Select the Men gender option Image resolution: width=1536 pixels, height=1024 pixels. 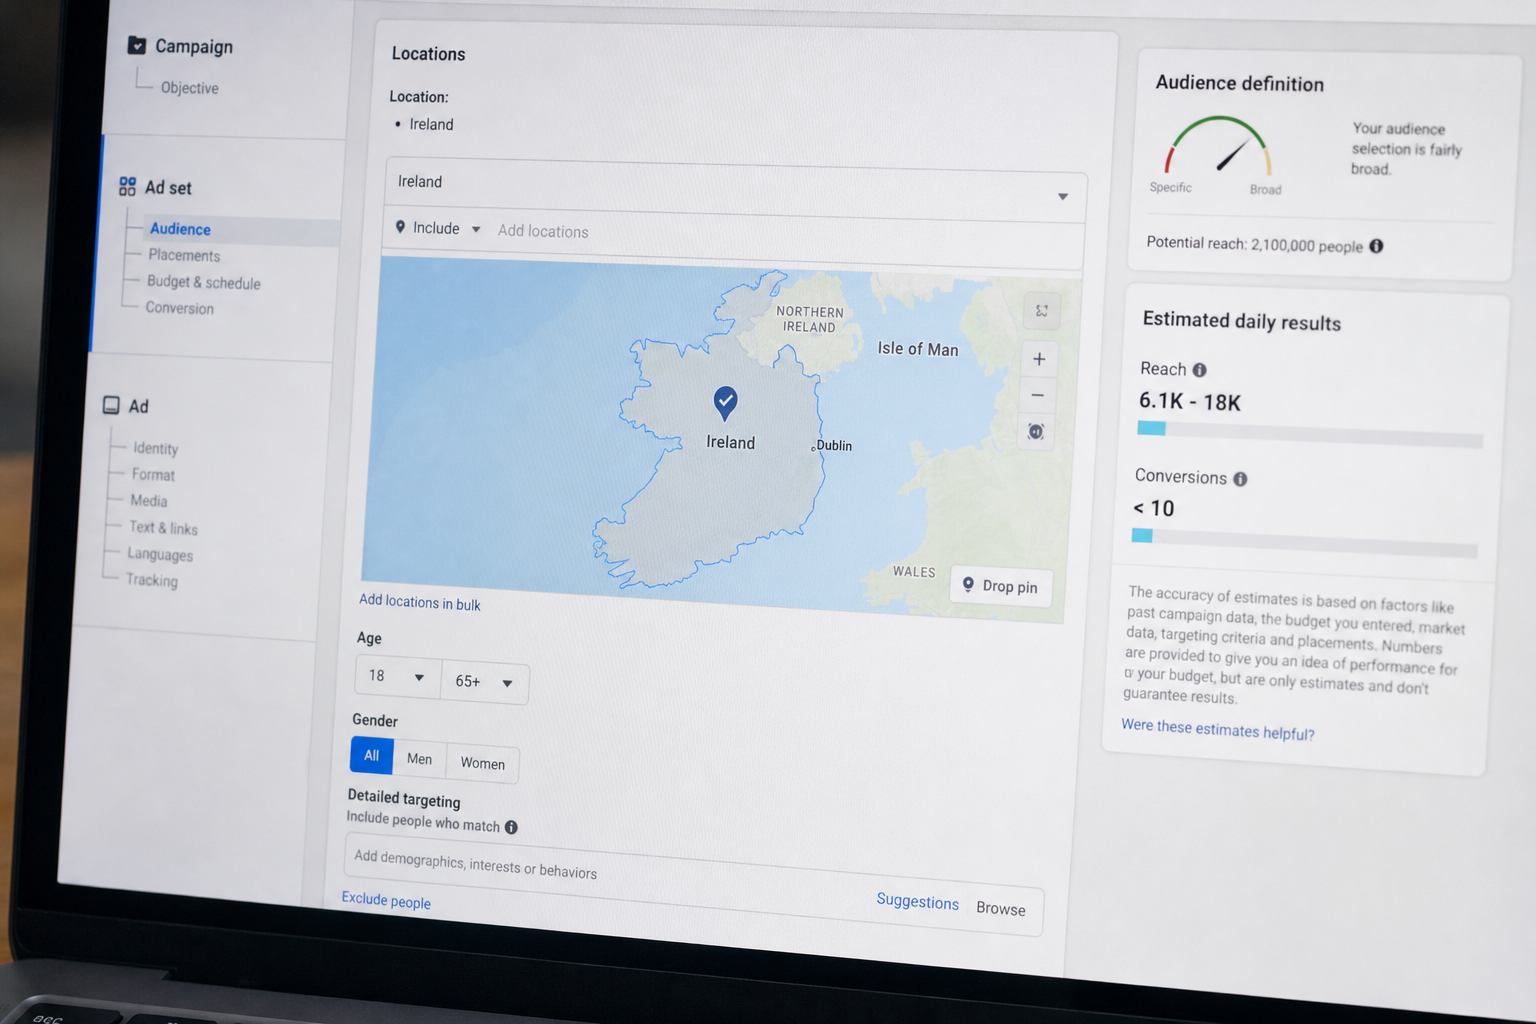click(x=420, y=759)
